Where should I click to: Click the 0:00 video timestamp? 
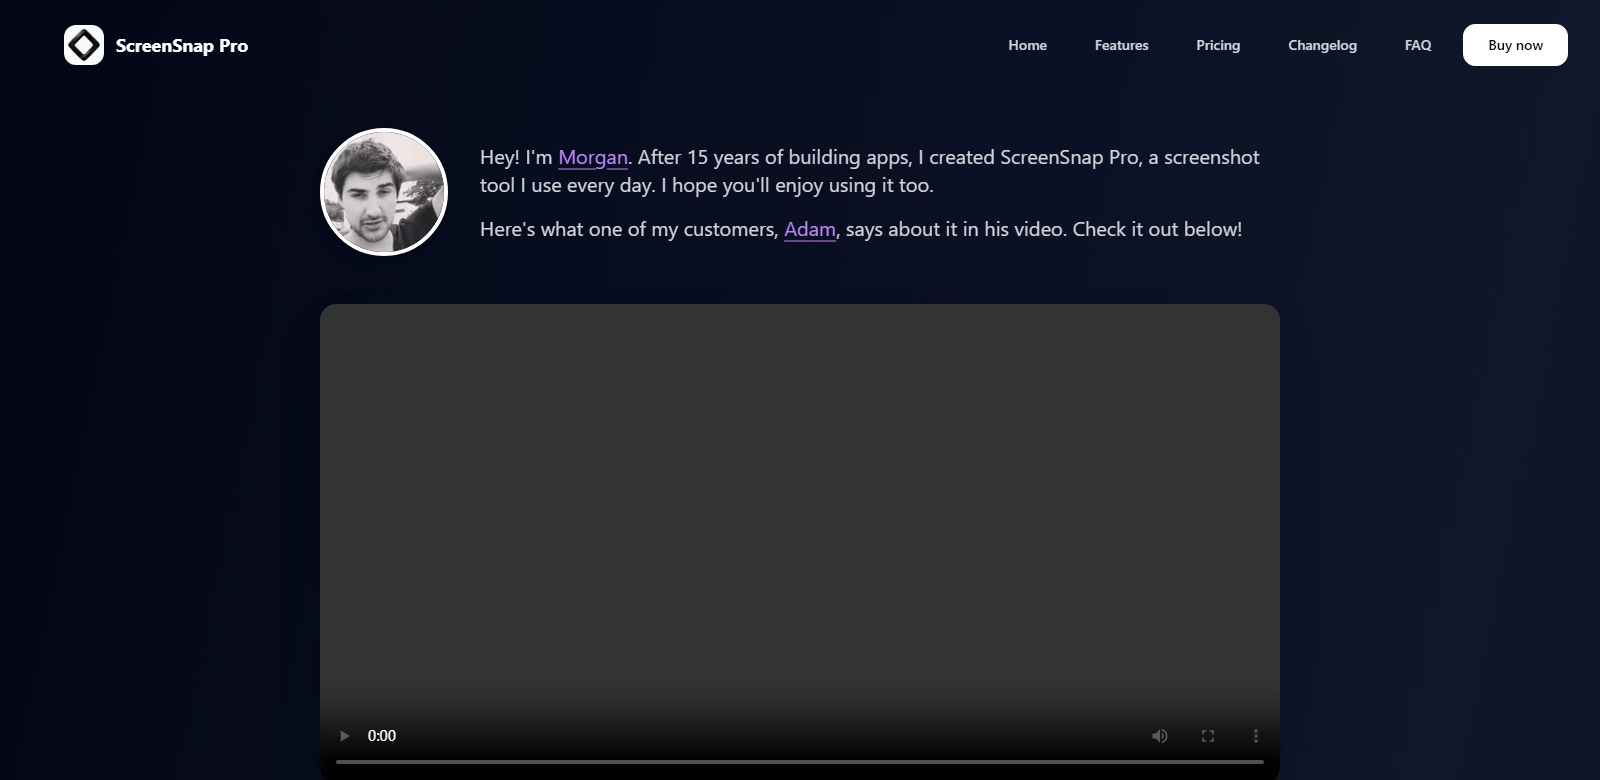382,736
